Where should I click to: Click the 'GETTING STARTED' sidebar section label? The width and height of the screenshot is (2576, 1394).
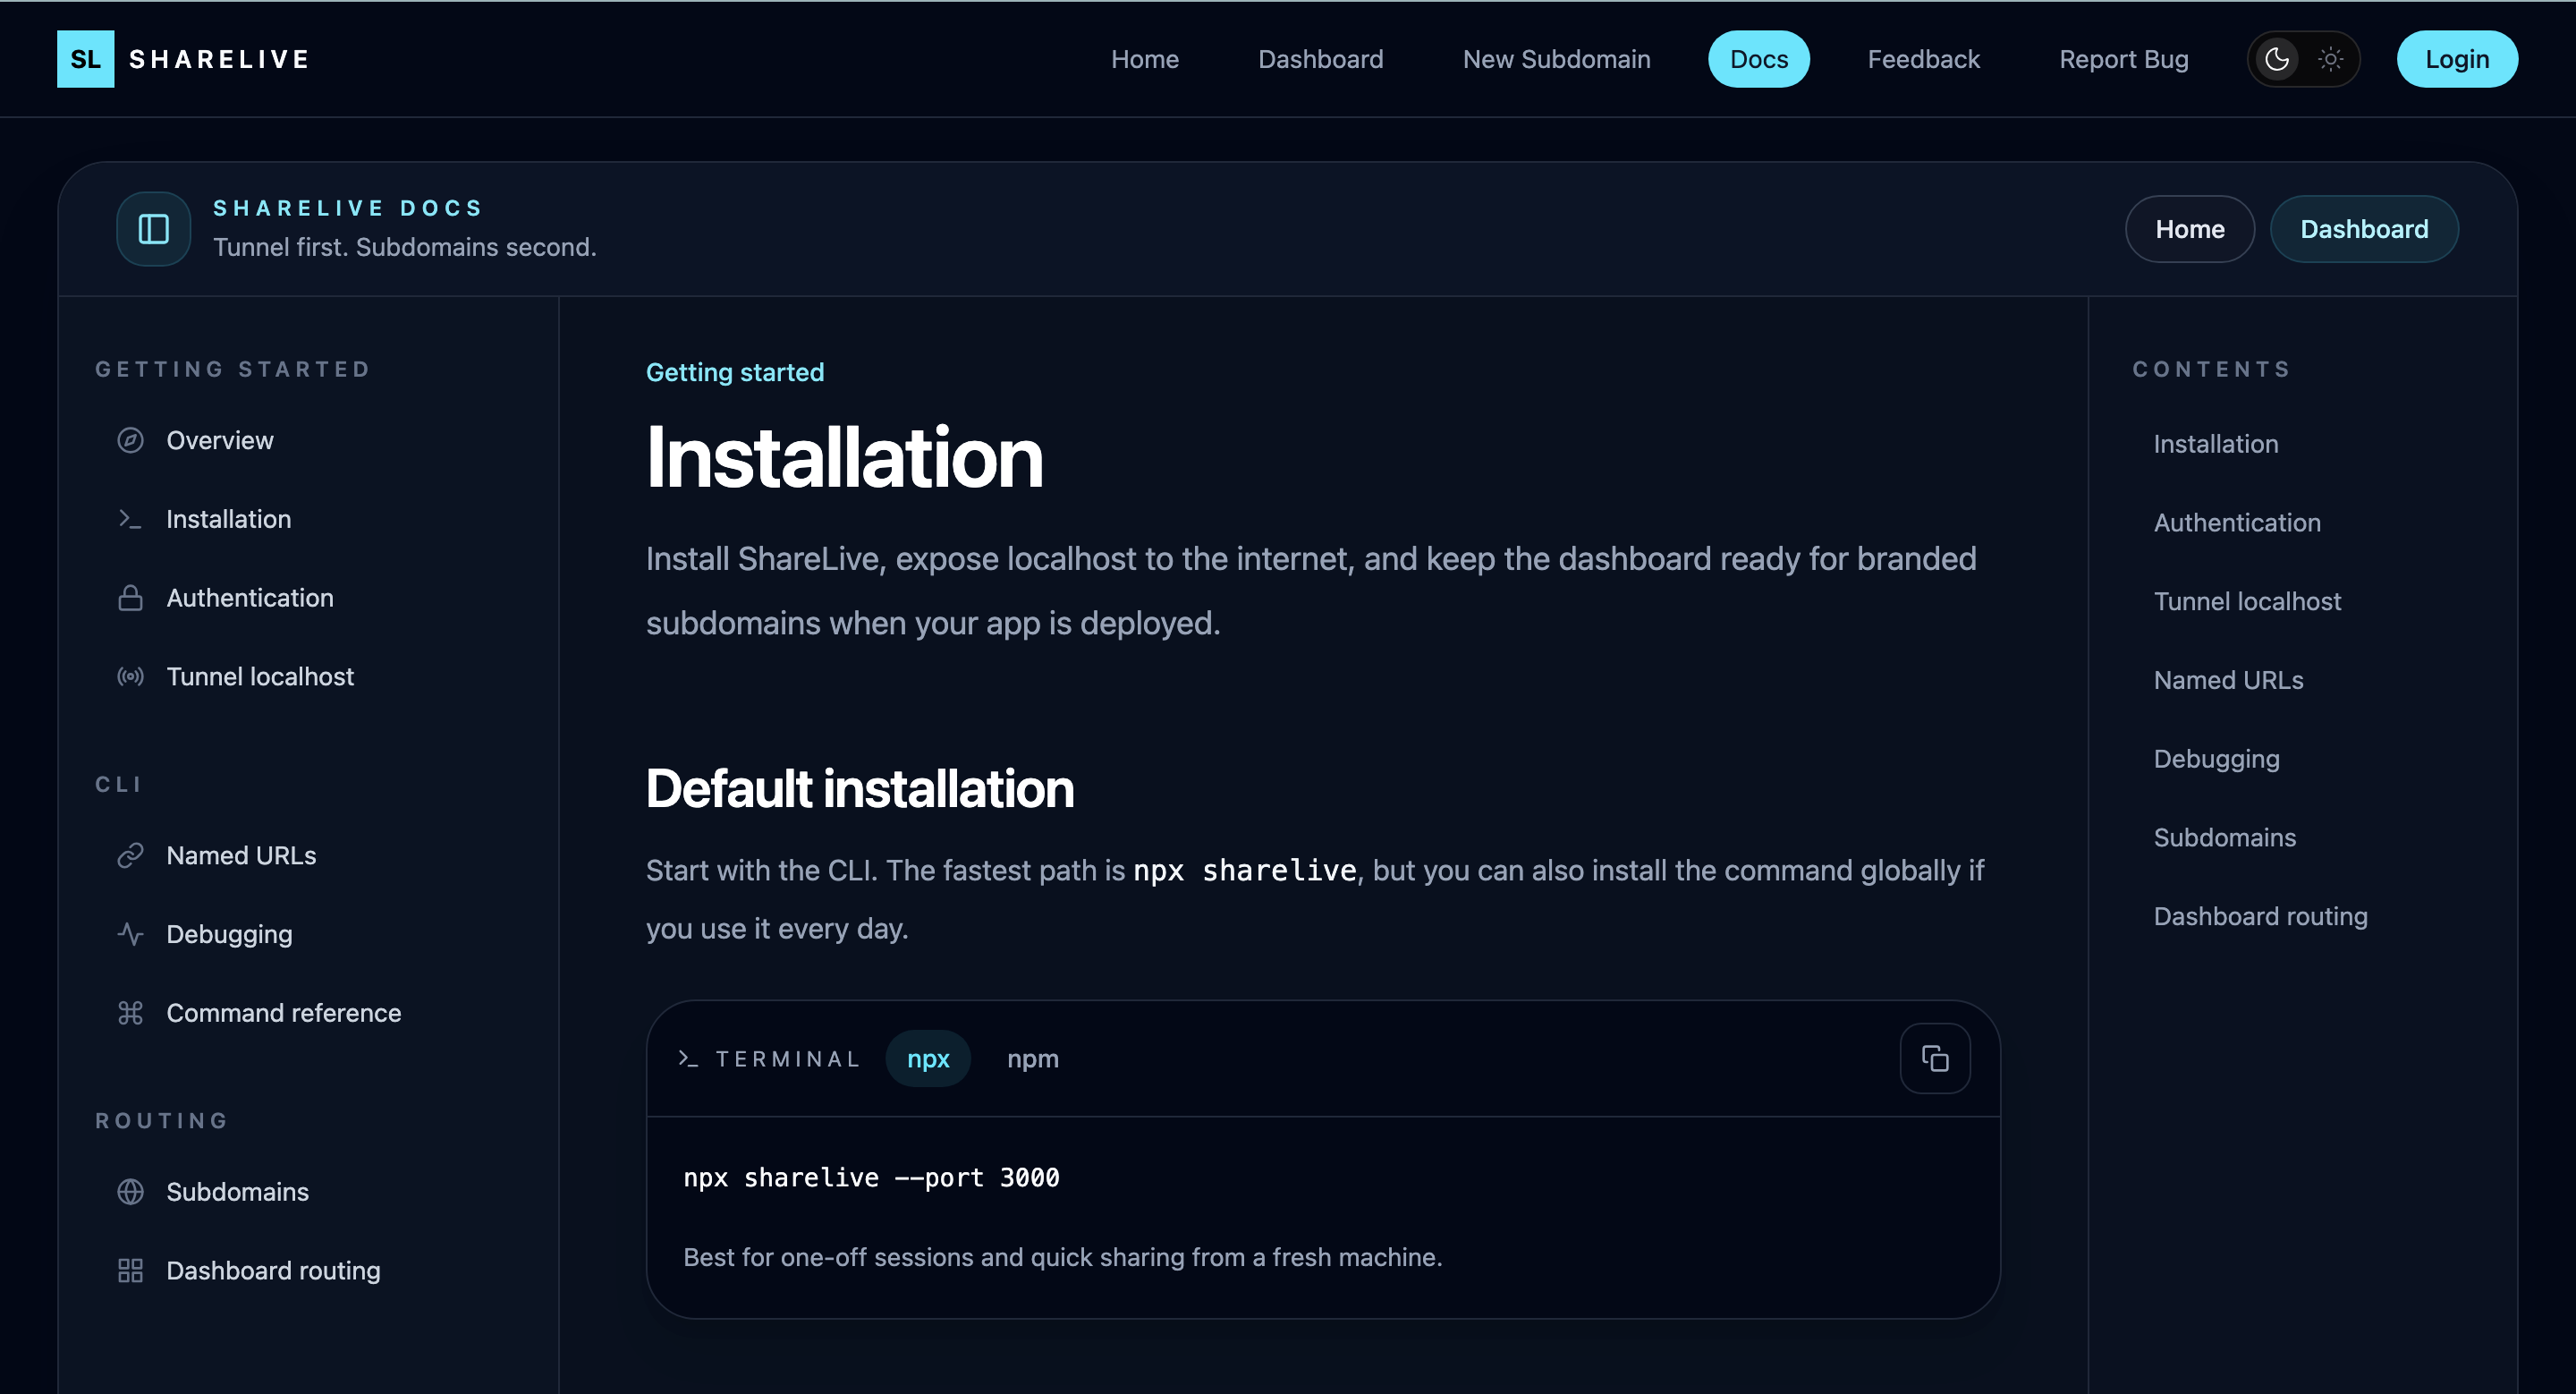tap(233, 369)
